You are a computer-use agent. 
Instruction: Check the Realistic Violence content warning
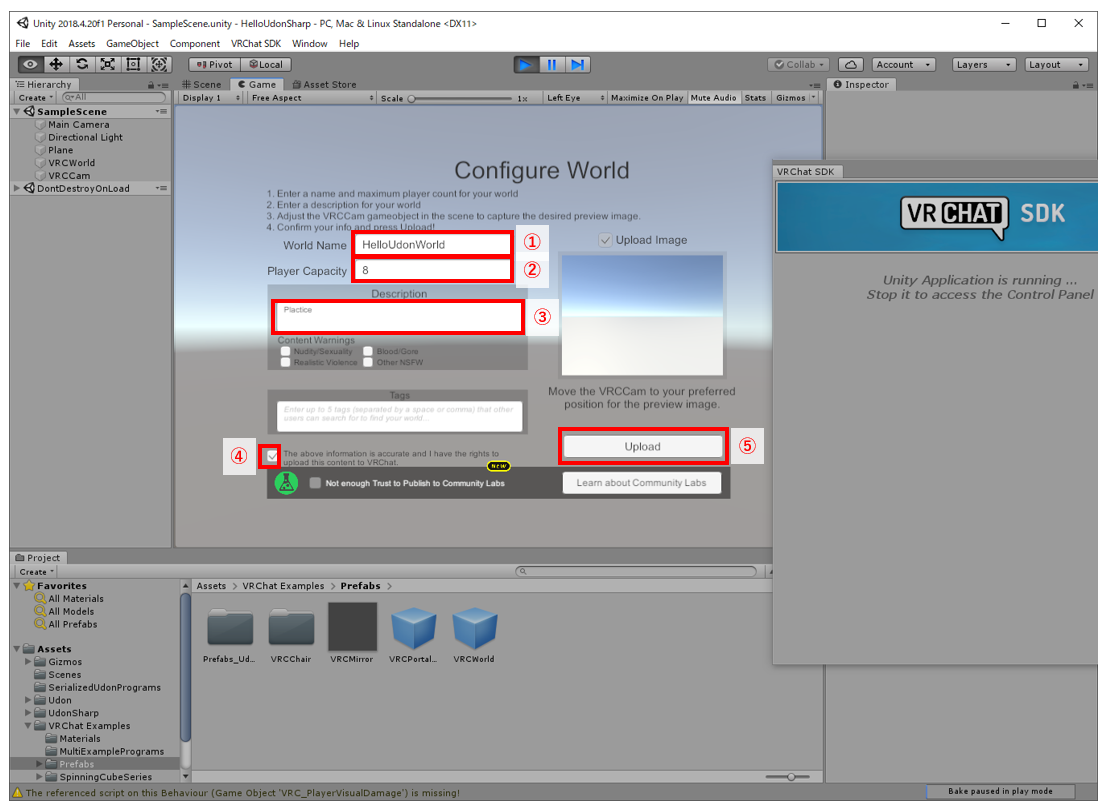pyautogui.click(x=285, y=362)
